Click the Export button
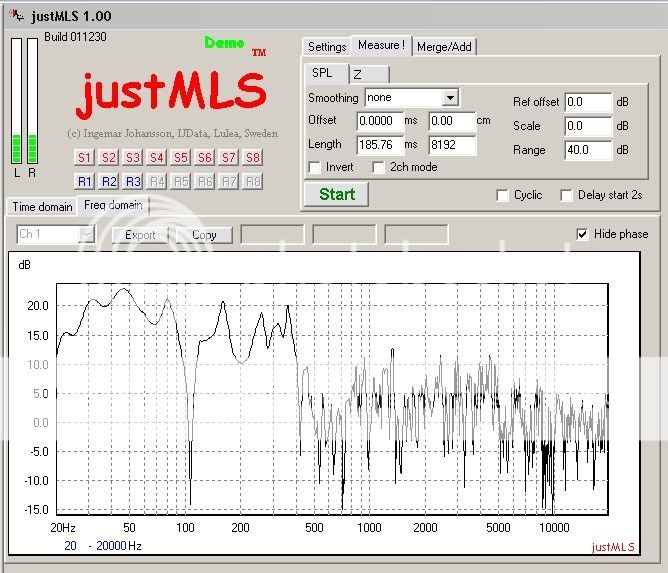The image size is (668, 573). (140, 235)
